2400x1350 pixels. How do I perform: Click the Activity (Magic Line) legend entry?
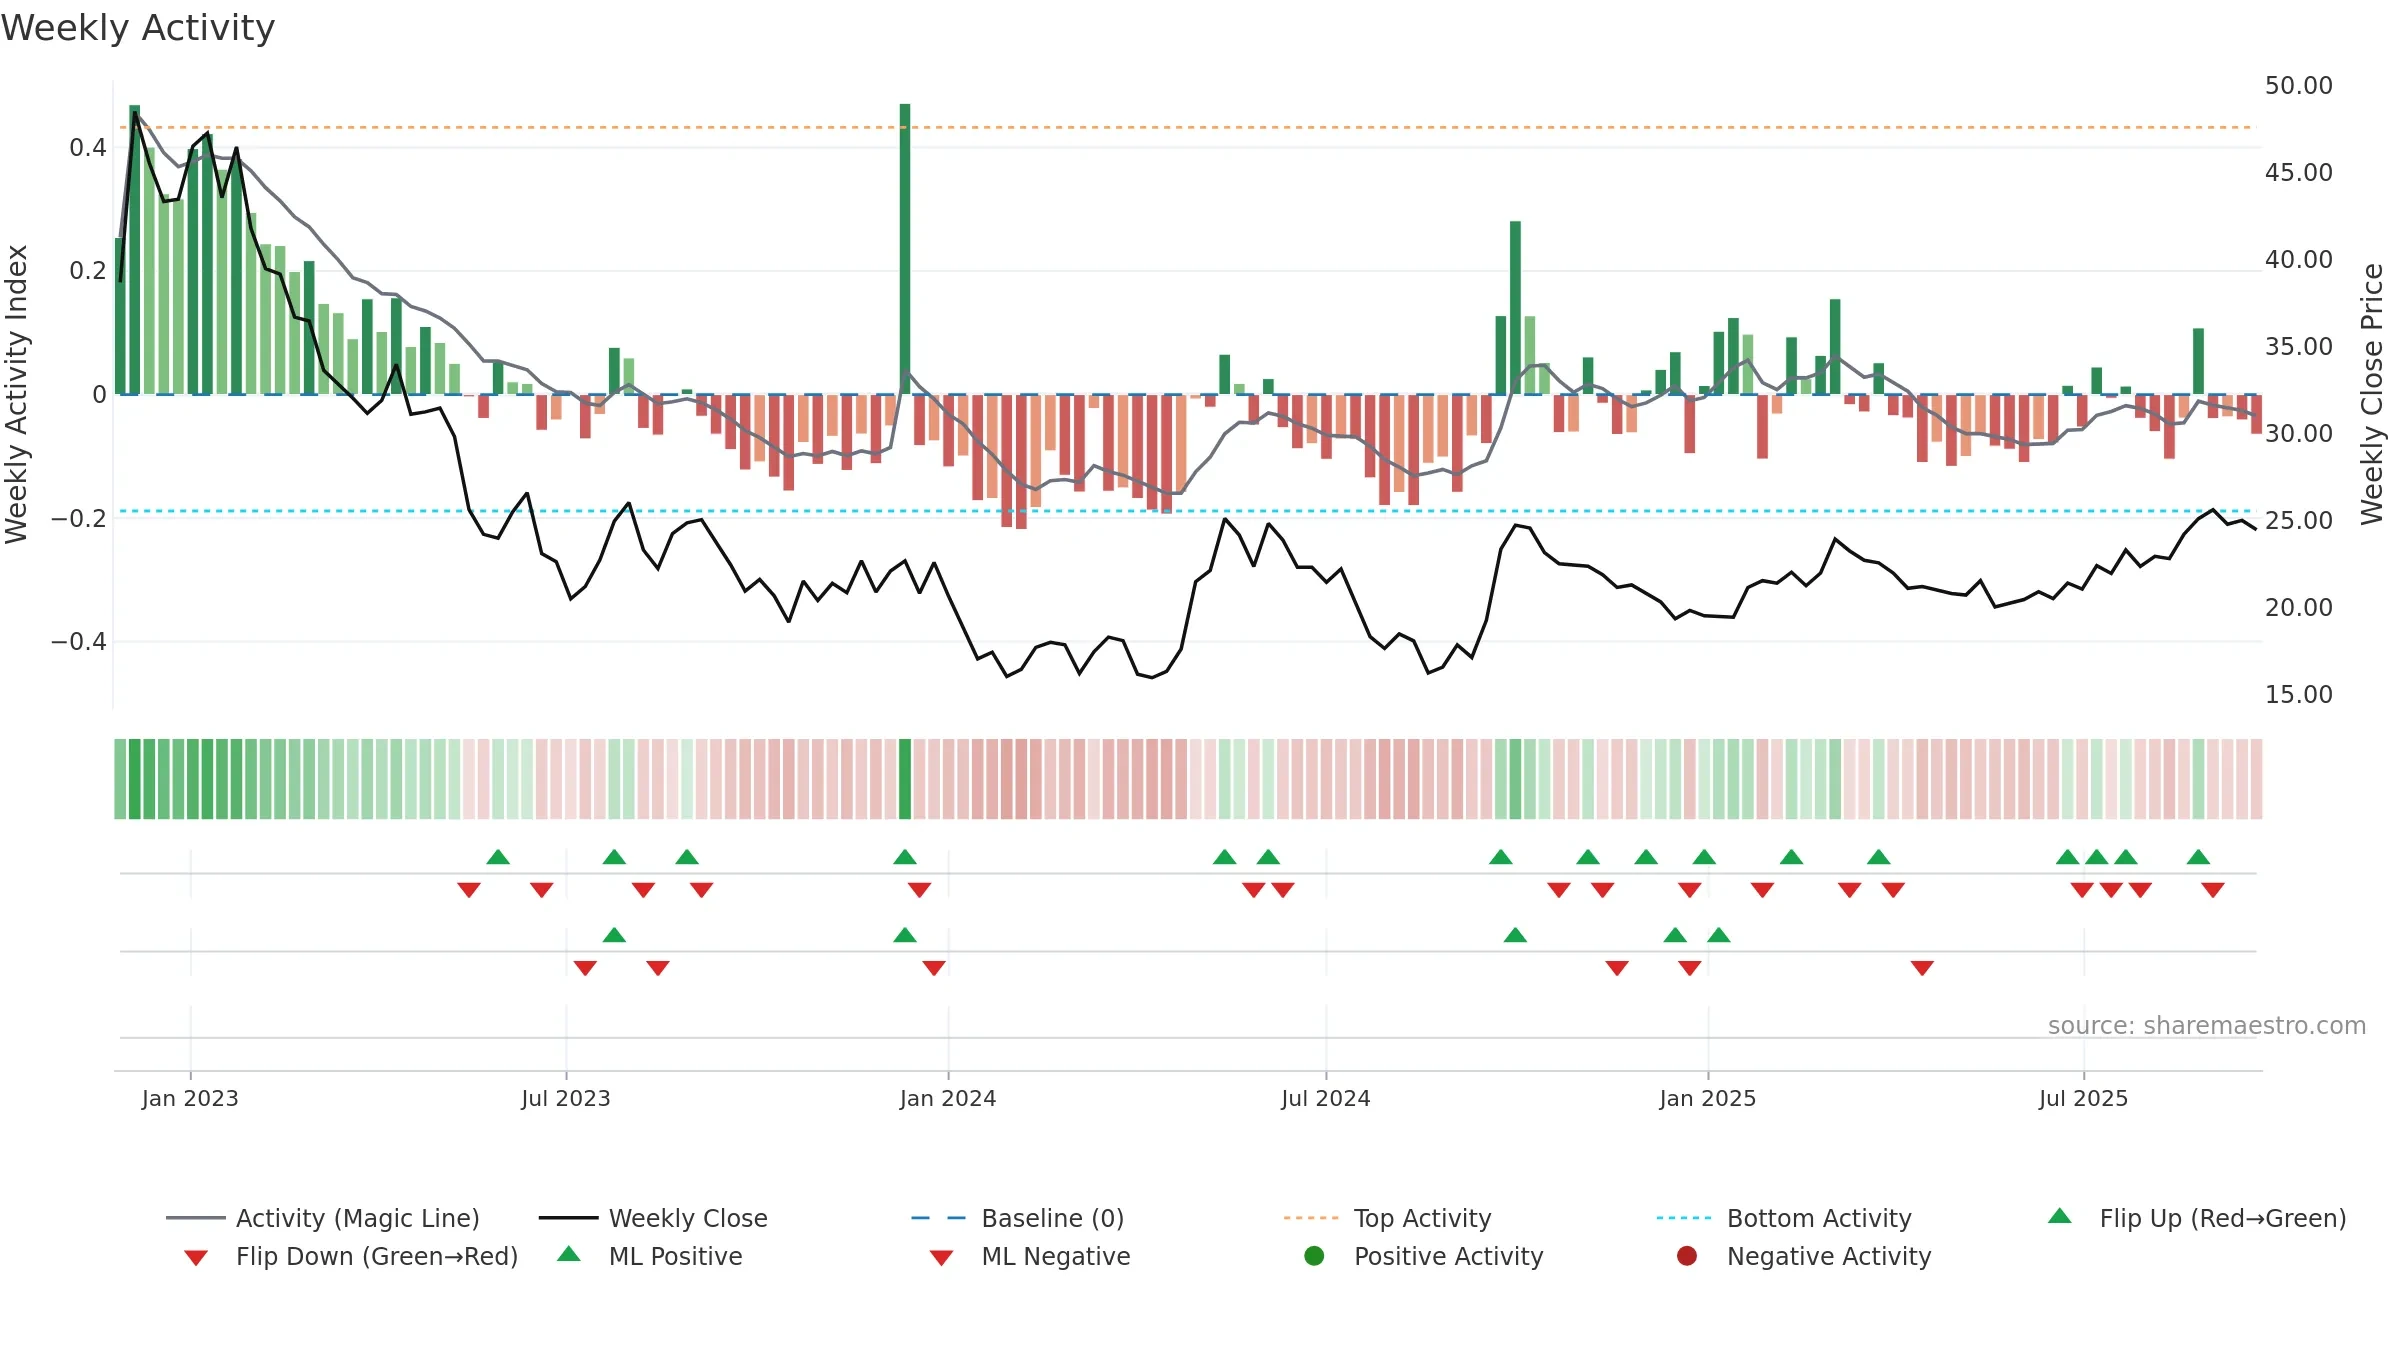(323, 1218)
